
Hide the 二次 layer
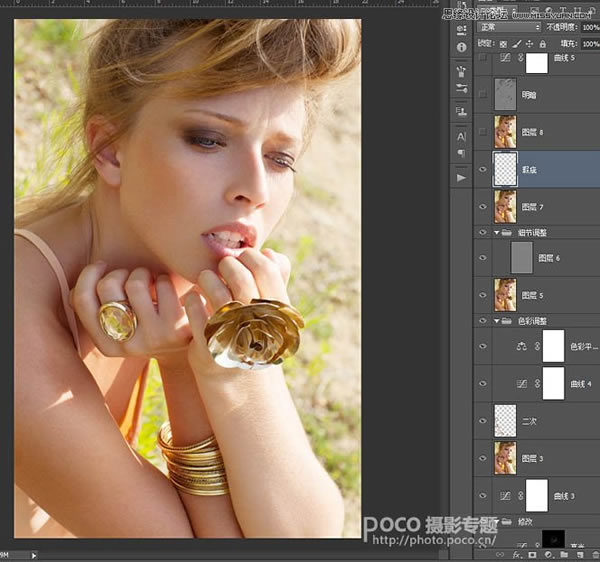(x=483, y=421)
